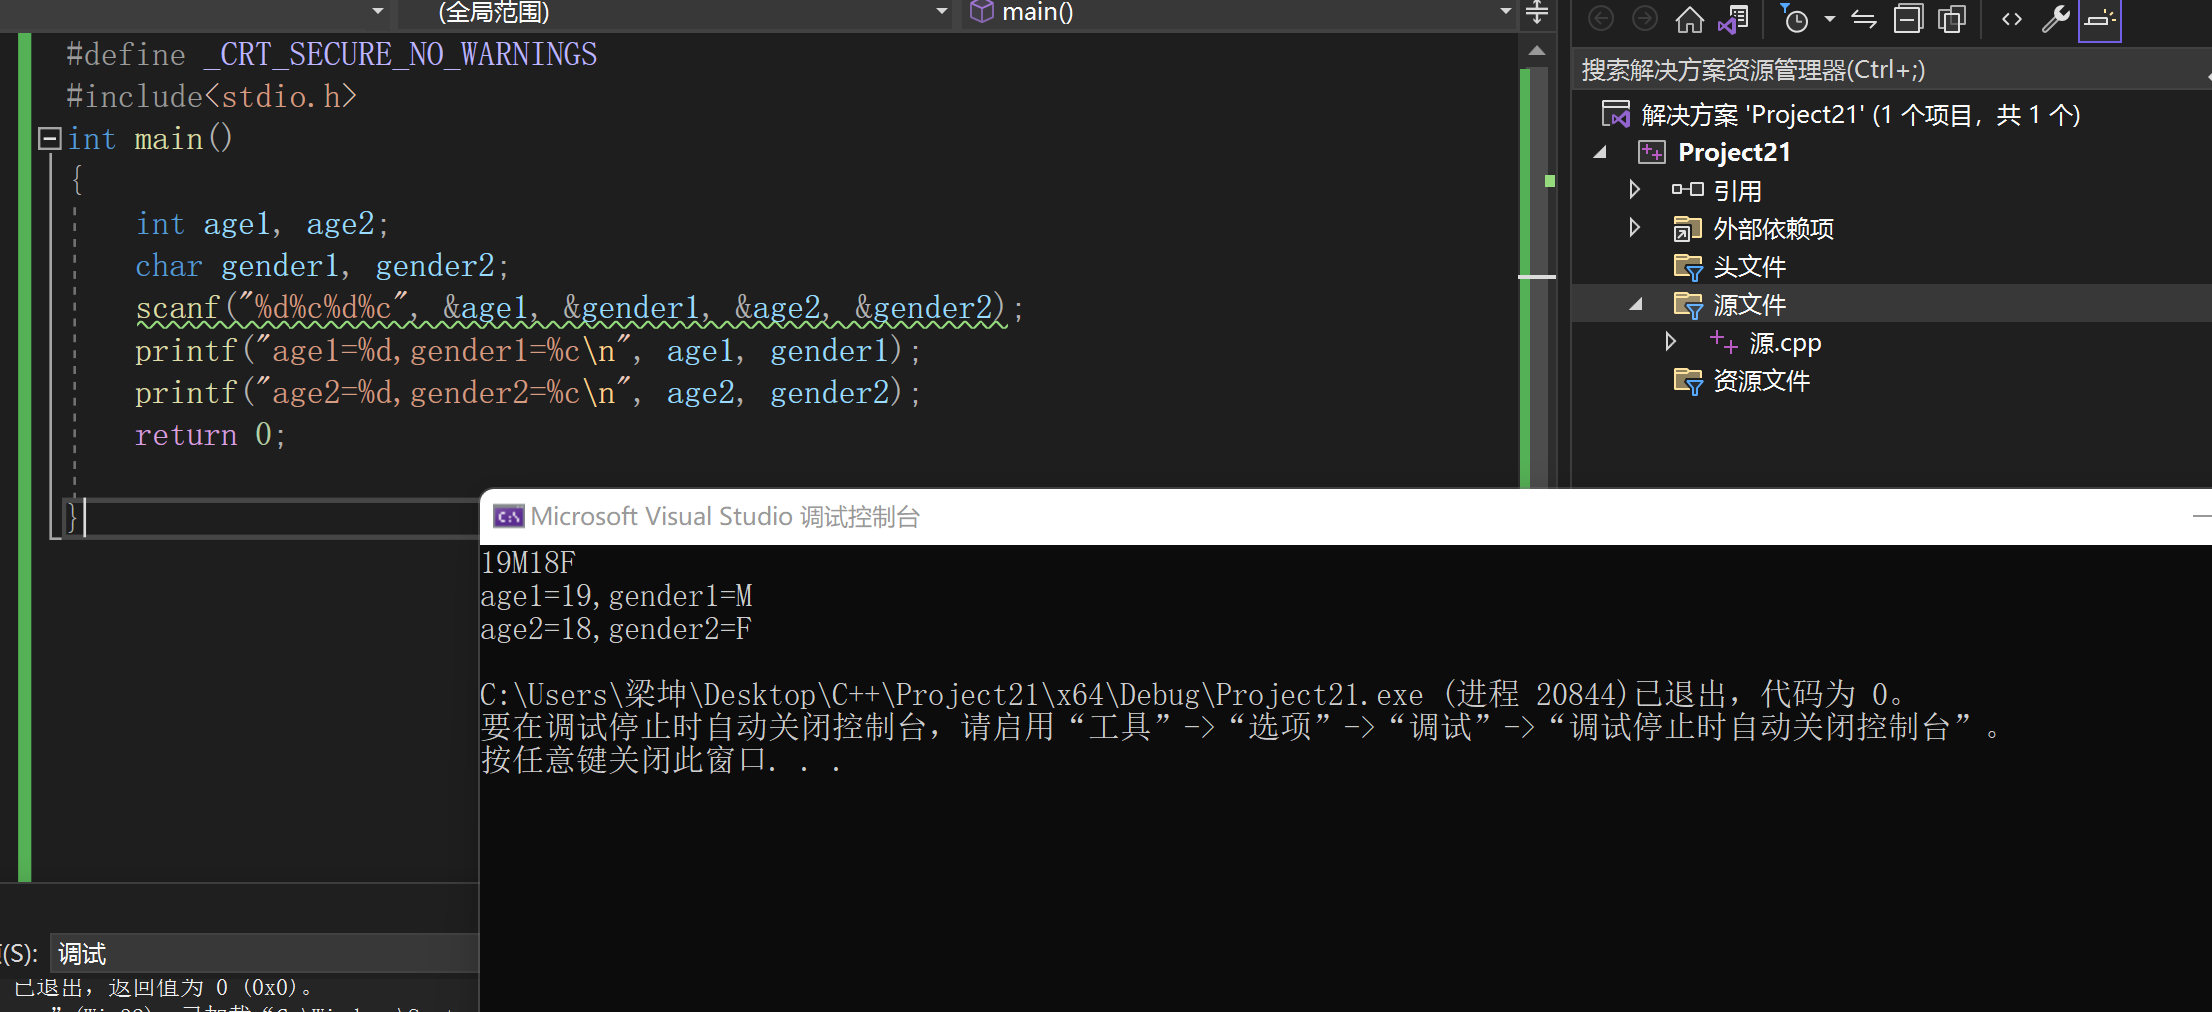Collapse all nodes using Solution Explorer toolbar icon
Image resolution: width=2212 pixels, height=1012 pixels.
point(1908,19)
